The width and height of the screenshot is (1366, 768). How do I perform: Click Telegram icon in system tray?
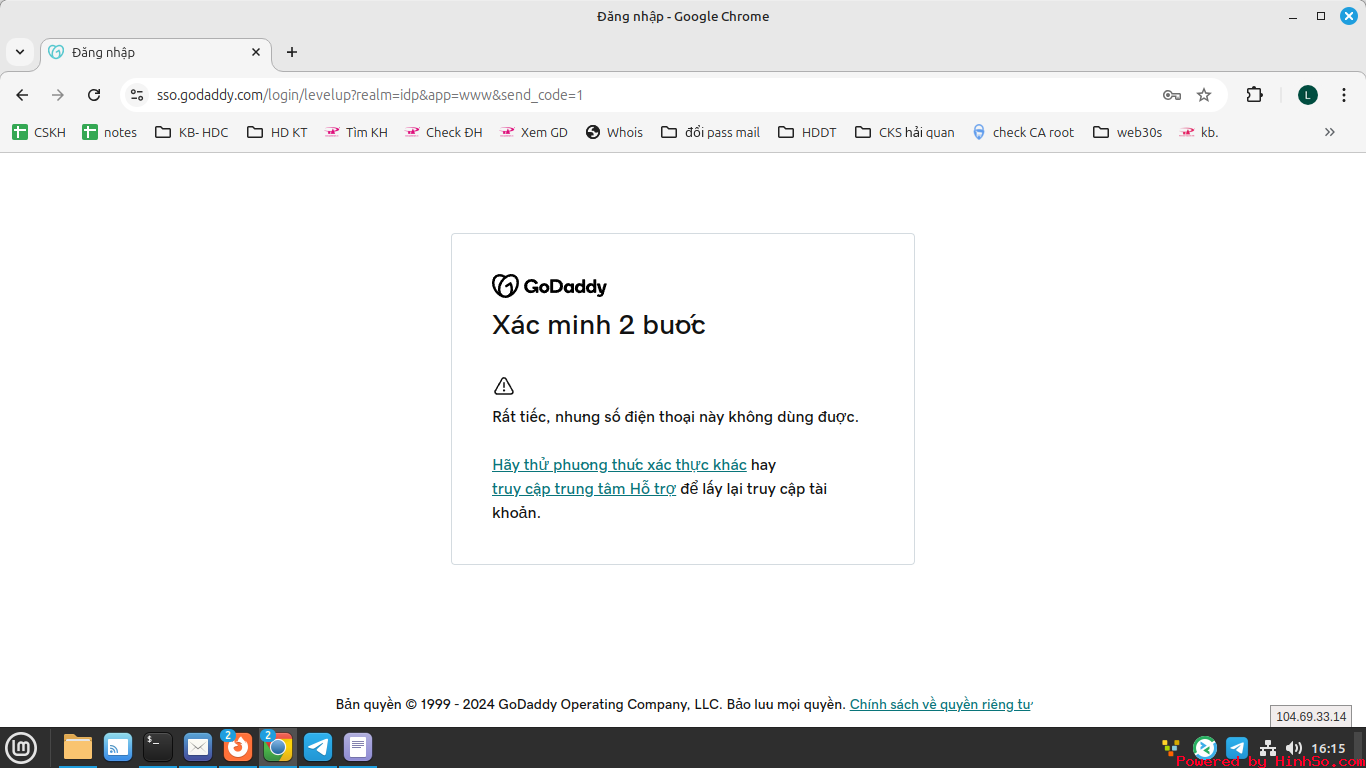coord(1237,748)
